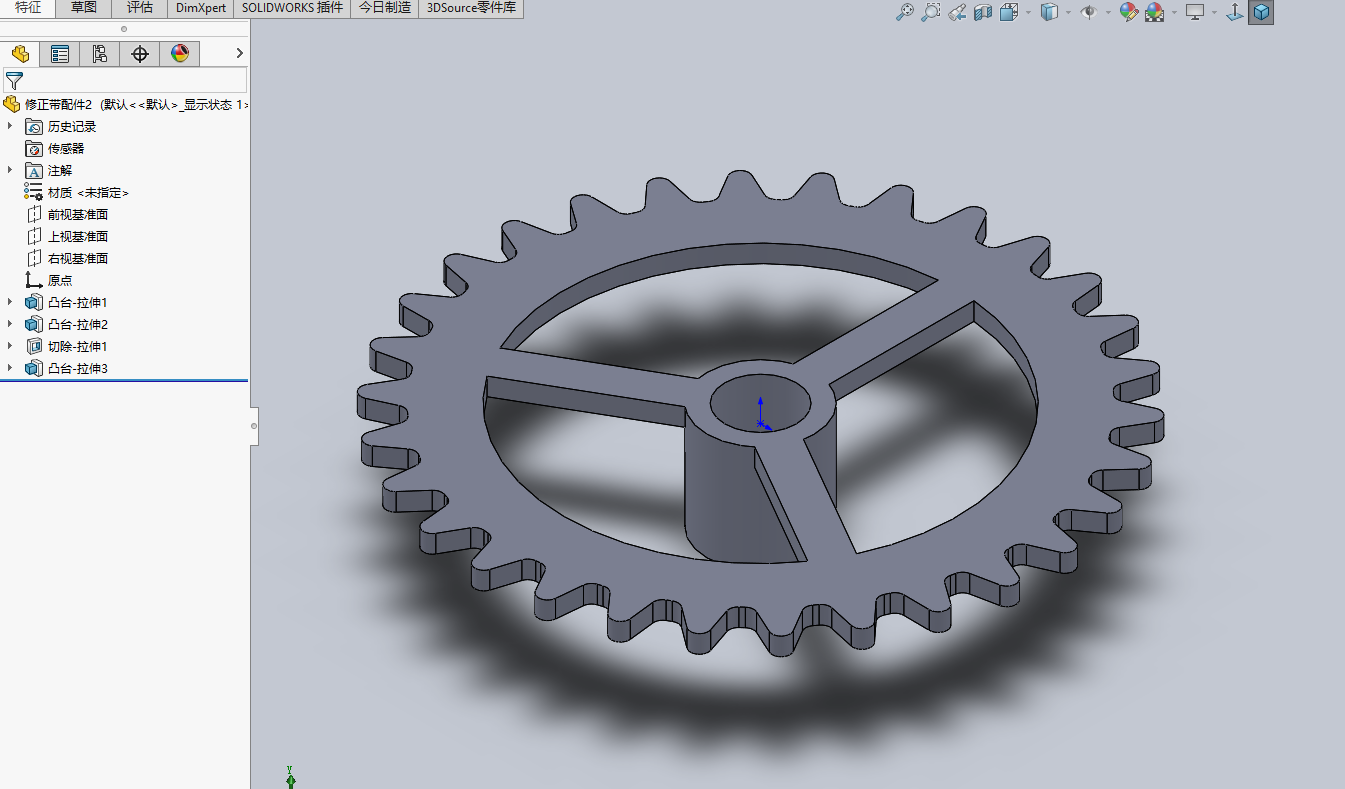The width and height of the screenshot is (1345, 789).
Task: Select the DimXpertManager crosshair tab icon
Action: (140, 54)
